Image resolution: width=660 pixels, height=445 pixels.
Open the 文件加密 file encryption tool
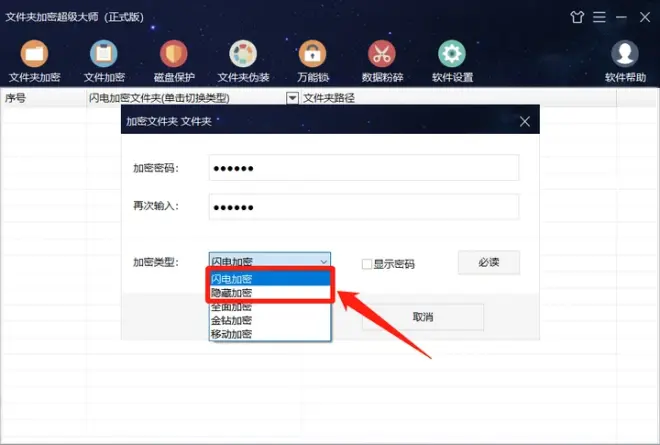104,61
